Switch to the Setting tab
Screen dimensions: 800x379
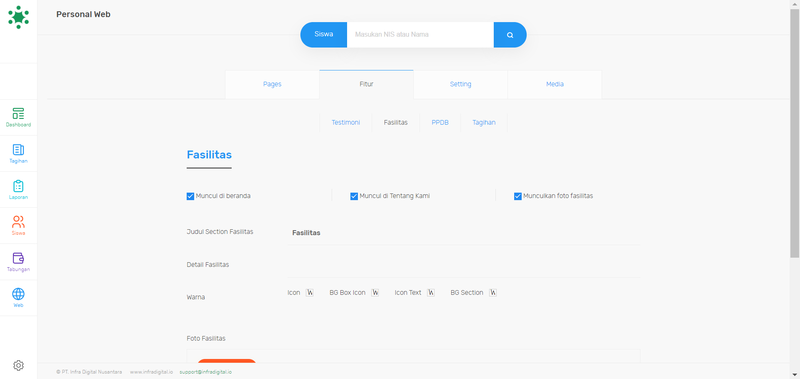pos(460,84)
